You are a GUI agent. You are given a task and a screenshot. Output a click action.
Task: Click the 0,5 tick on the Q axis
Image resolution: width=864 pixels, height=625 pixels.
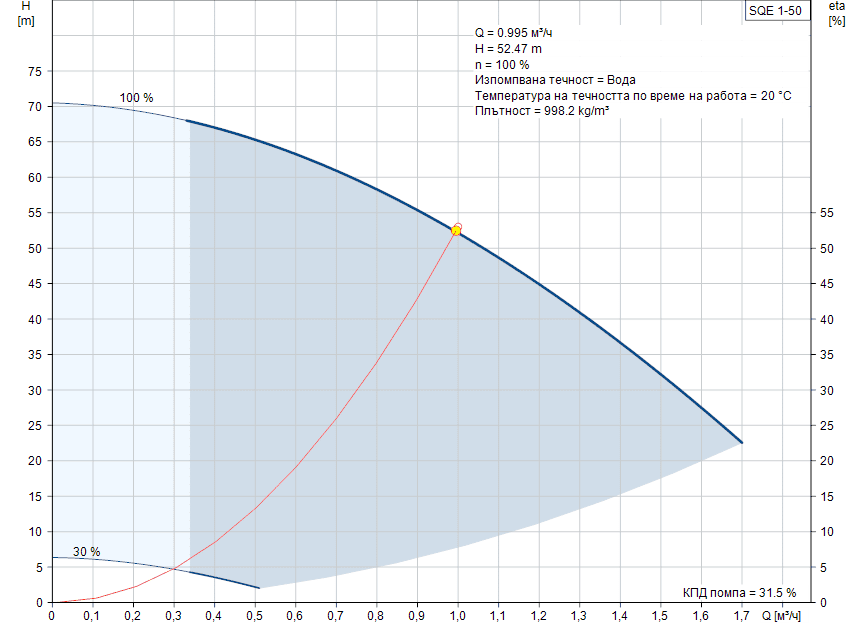(255, 615)
